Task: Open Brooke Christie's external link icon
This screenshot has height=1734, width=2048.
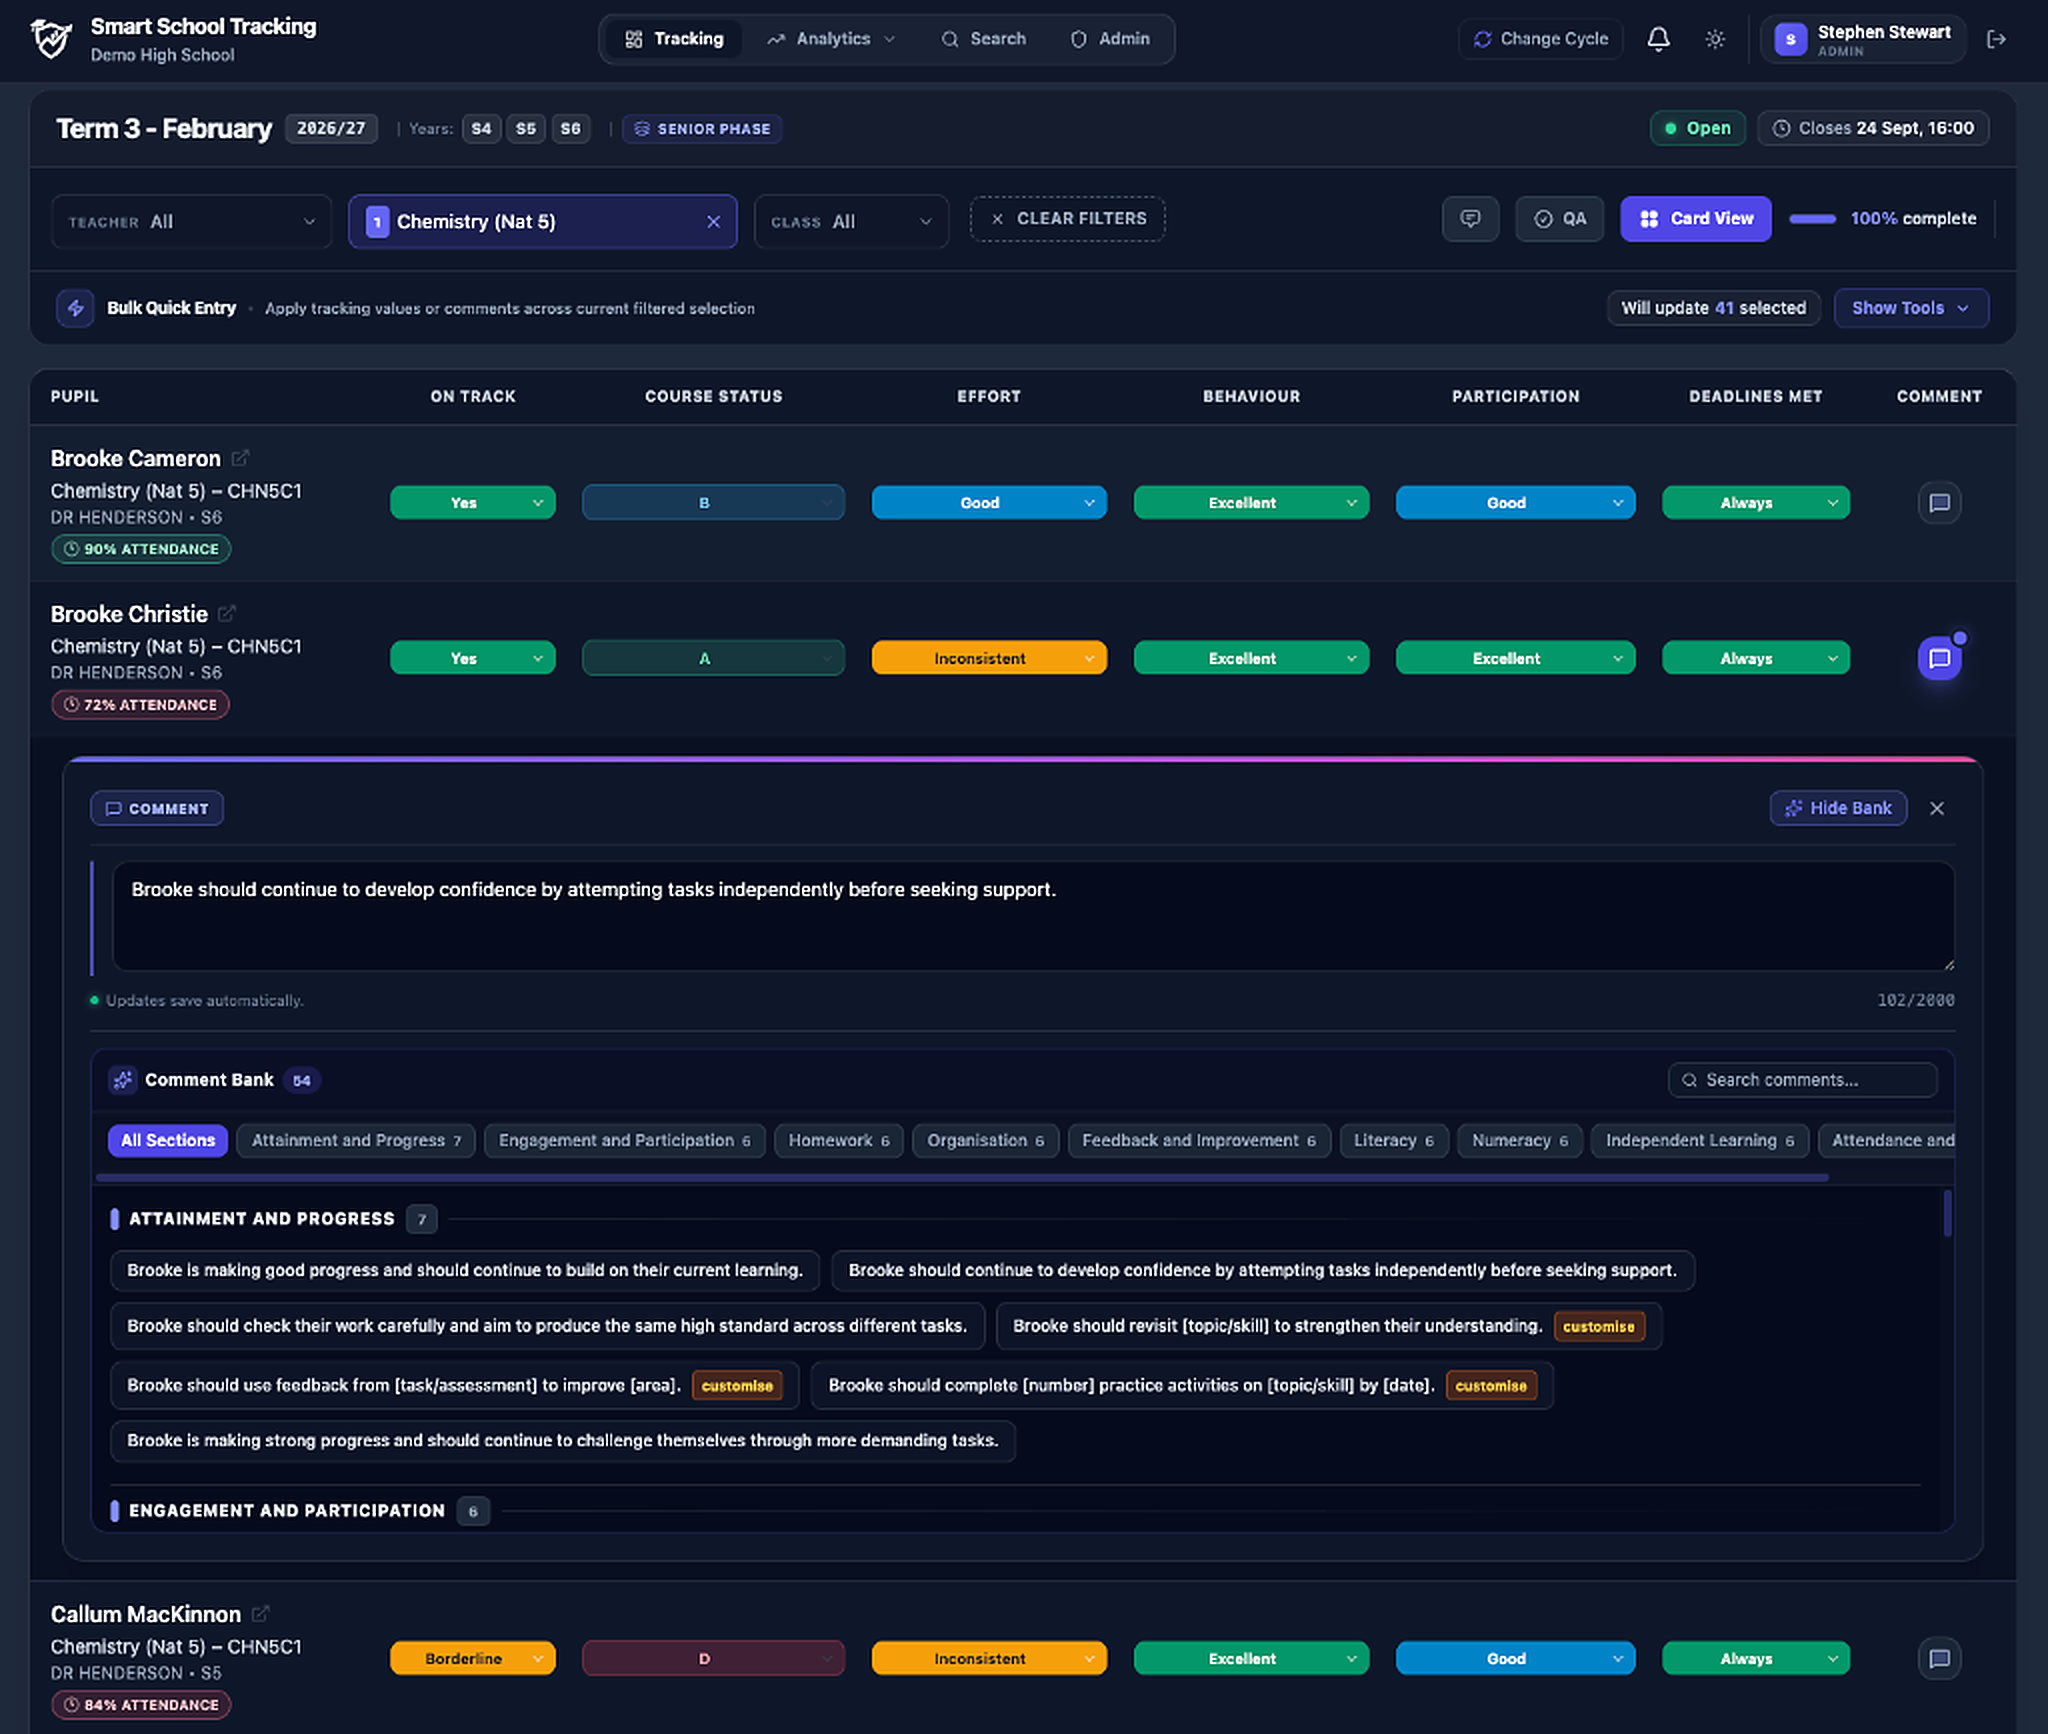Action: (x=227, y=613)
